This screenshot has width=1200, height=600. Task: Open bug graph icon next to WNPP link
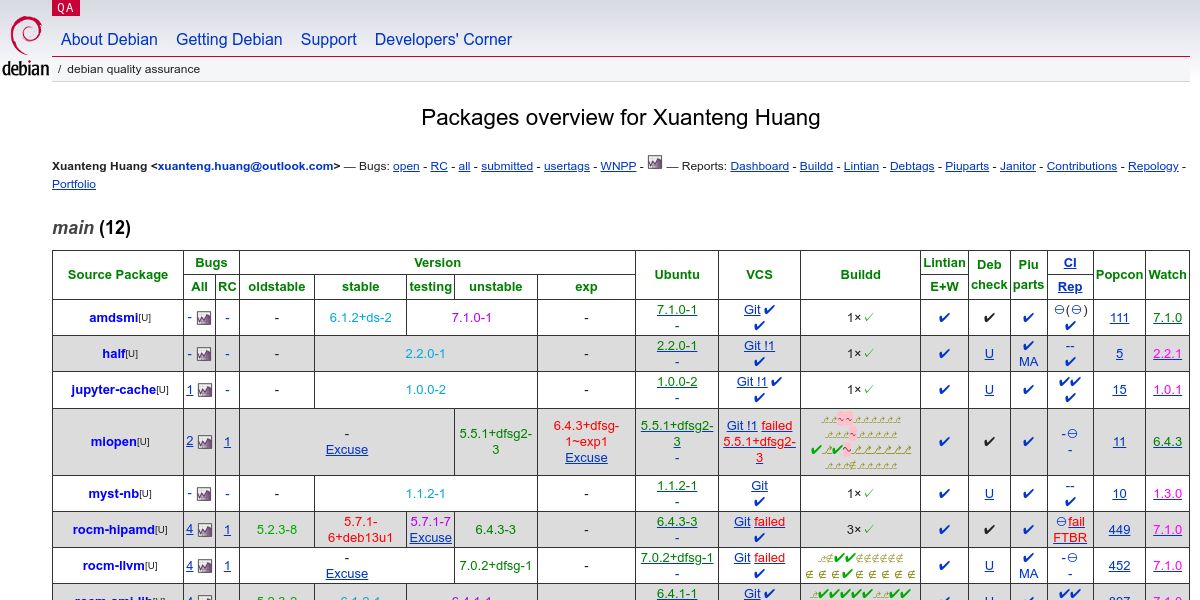pyautogui.click(x=655, y=161)
